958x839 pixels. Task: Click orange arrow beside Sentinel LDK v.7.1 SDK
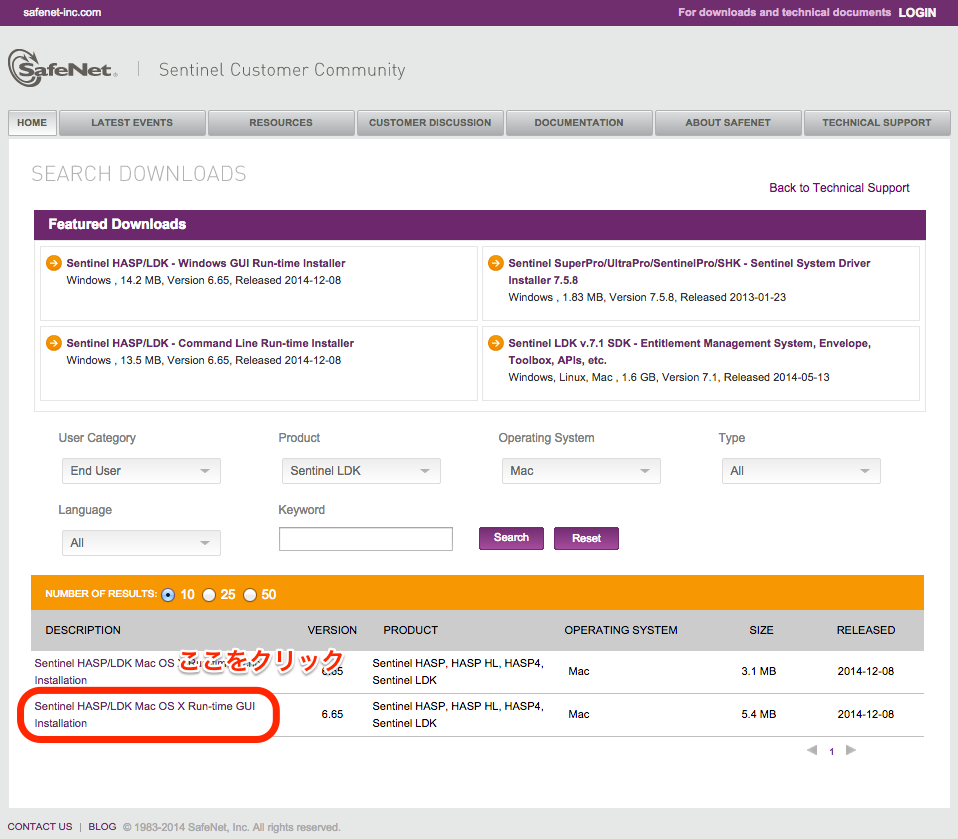pos(495,343)
